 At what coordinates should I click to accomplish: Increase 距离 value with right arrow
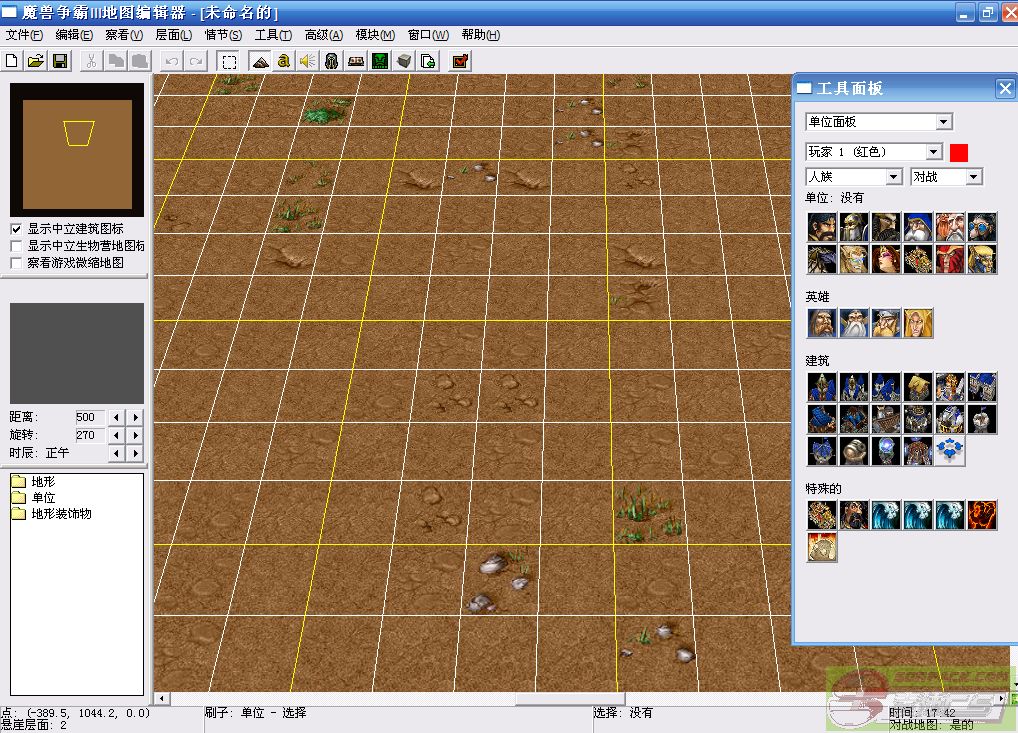coord(135,418)
